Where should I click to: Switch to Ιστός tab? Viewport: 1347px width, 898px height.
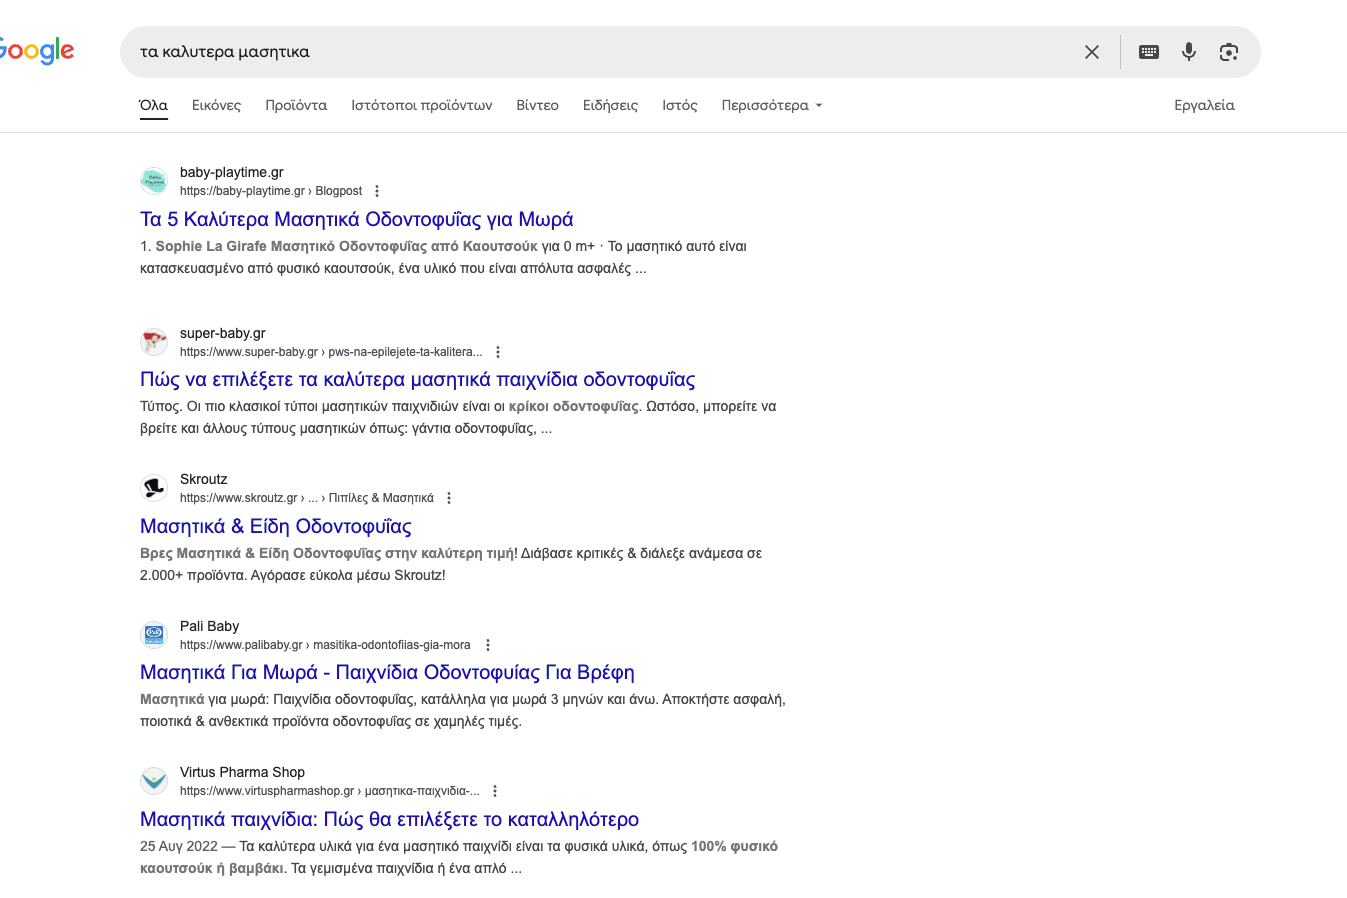click(680, 105)
